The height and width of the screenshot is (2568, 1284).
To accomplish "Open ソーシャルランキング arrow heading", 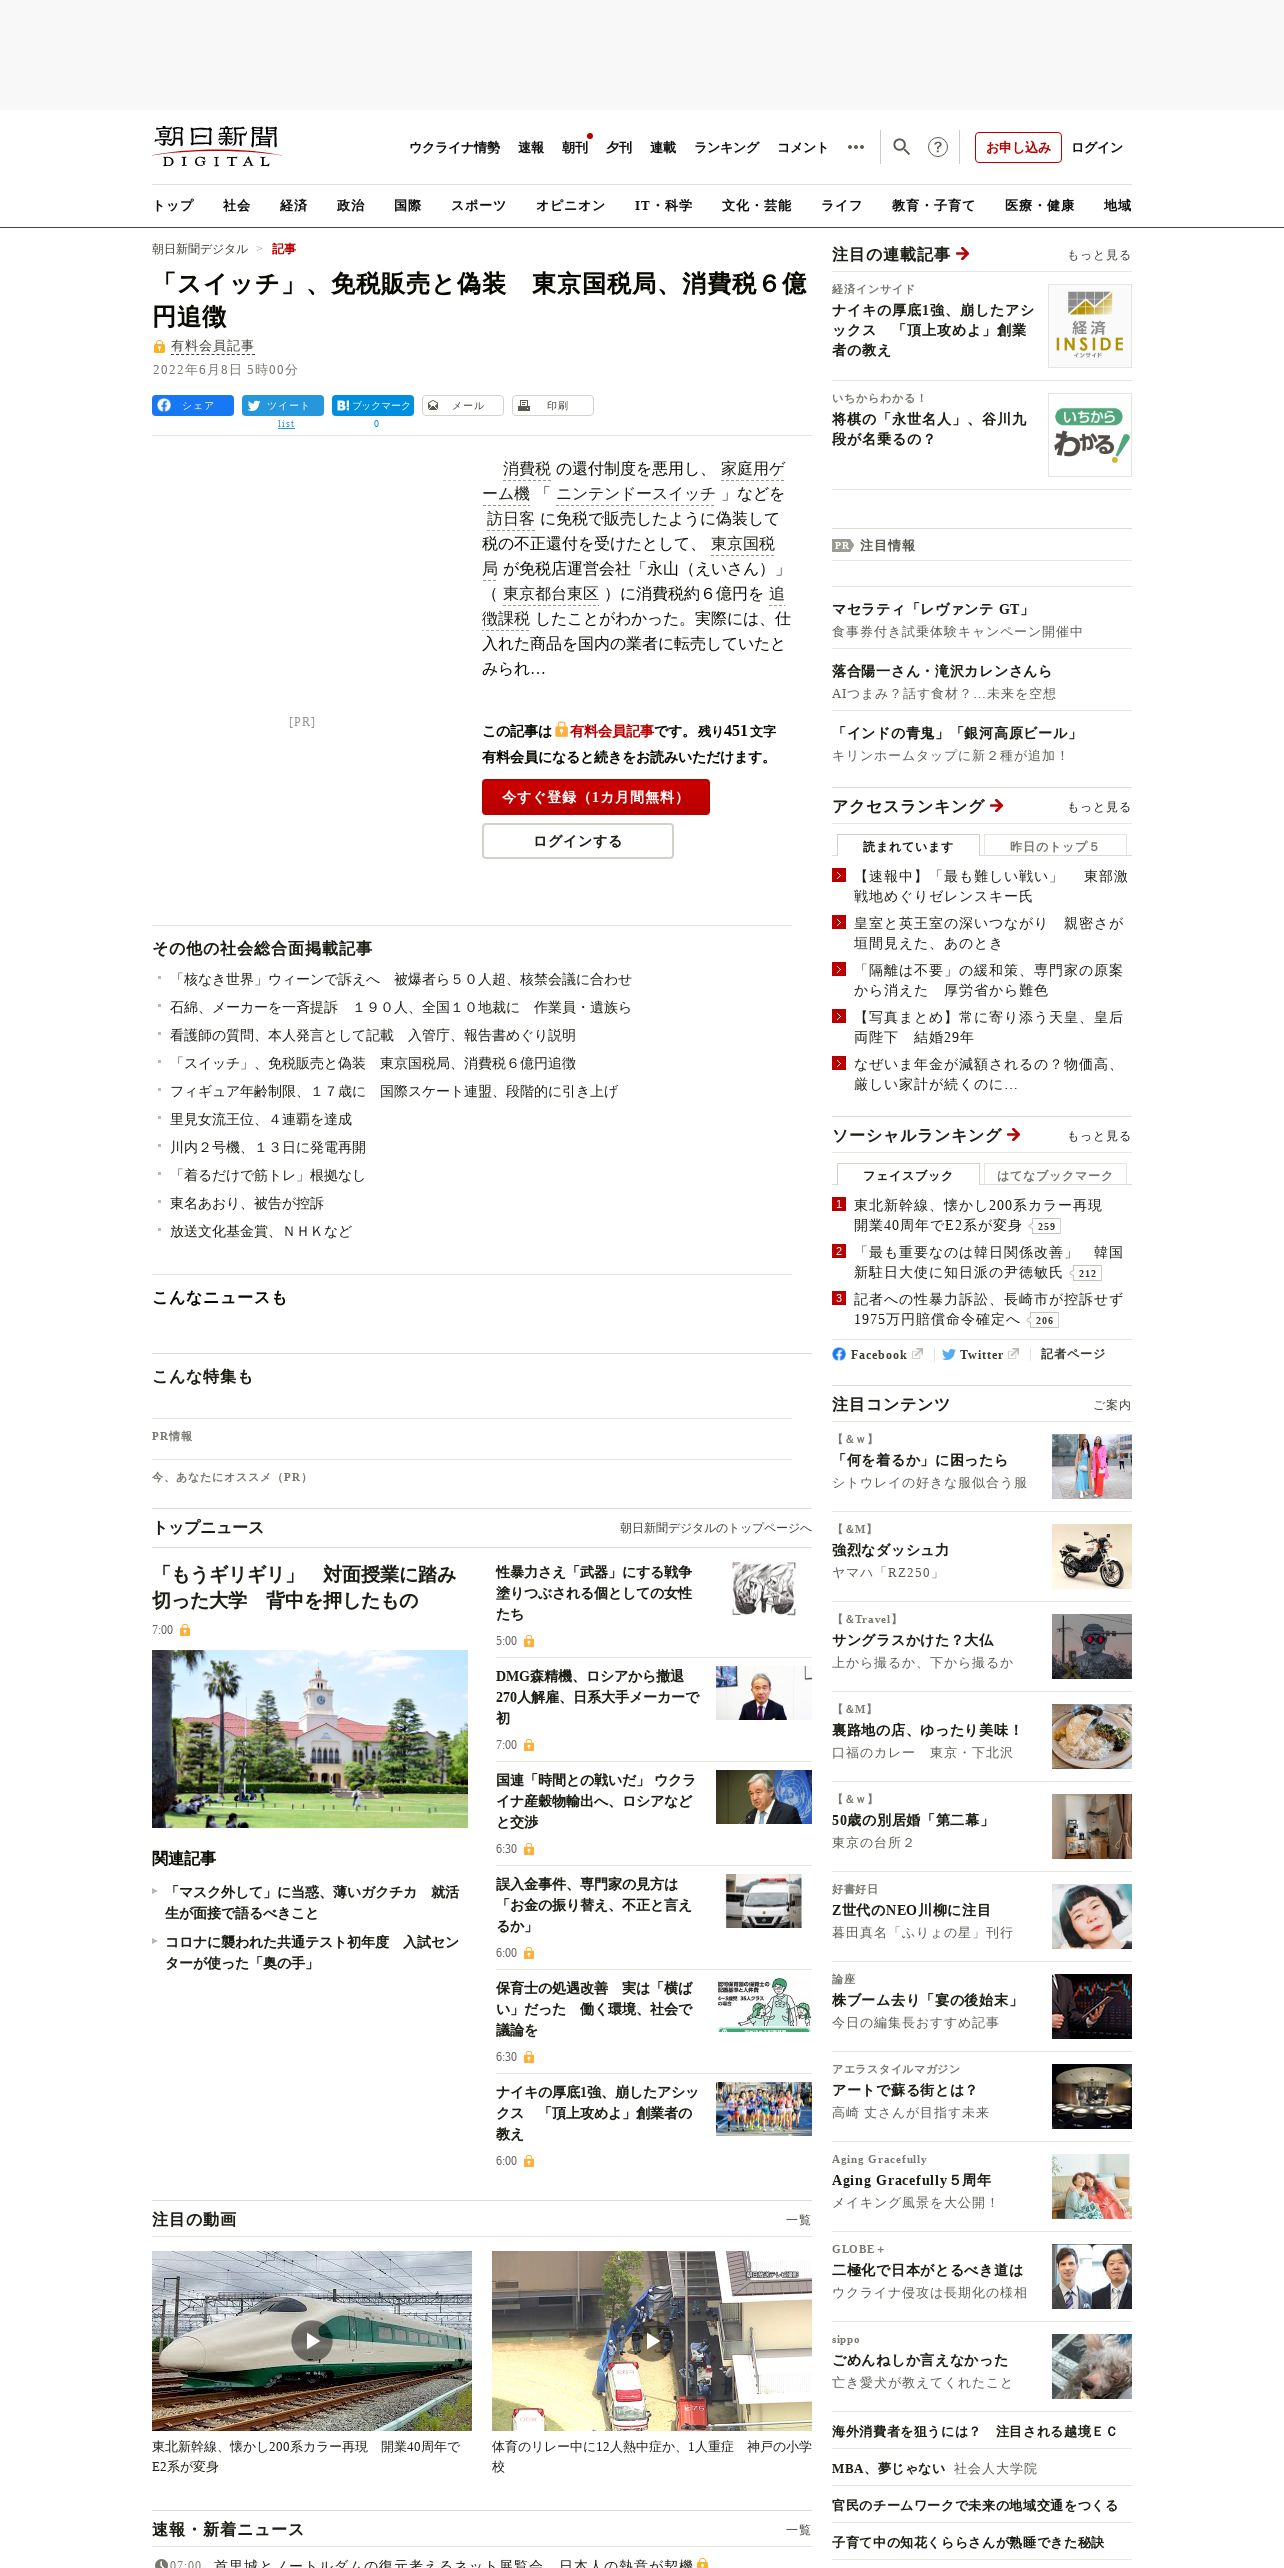I will coord(926,1135).
